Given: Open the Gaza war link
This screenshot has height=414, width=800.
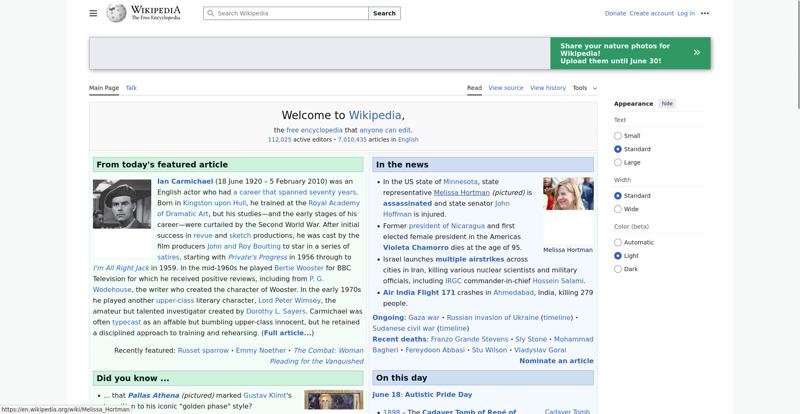Looking at the screenshot, I should tap(423, 318).
